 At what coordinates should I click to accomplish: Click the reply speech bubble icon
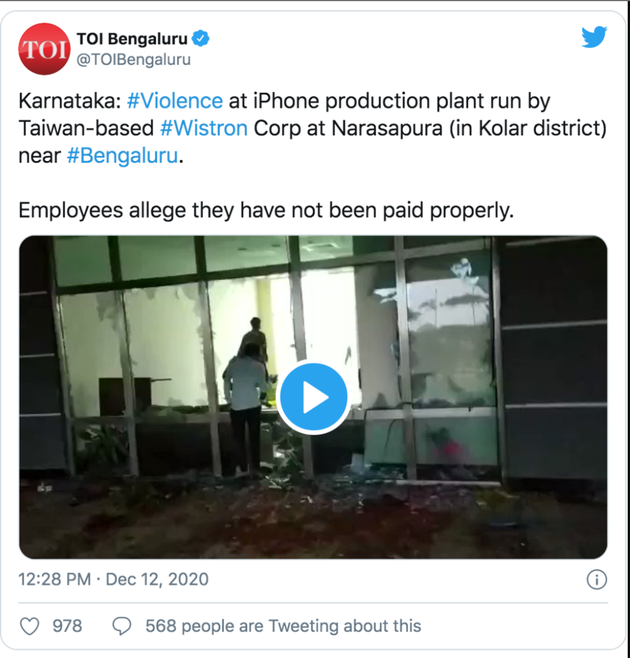tap(122, 627)
